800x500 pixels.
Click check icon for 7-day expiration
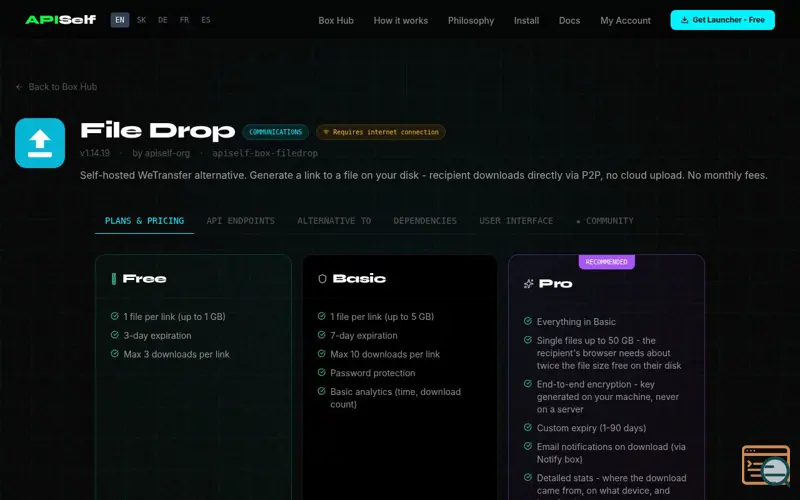click(x=321, y=335)
